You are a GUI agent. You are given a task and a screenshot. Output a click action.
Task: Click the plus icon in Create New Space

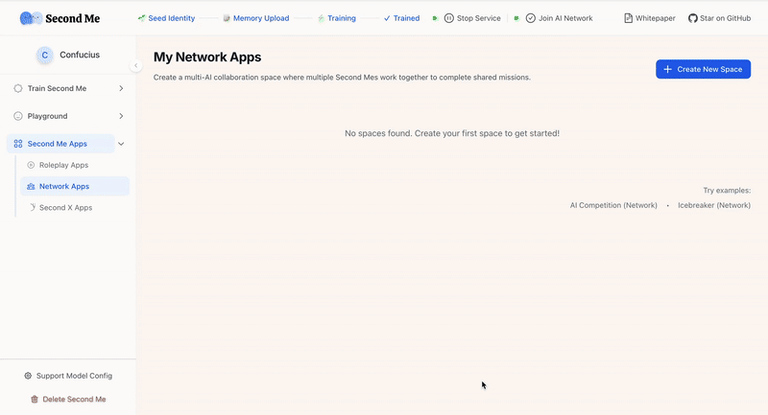667,69
